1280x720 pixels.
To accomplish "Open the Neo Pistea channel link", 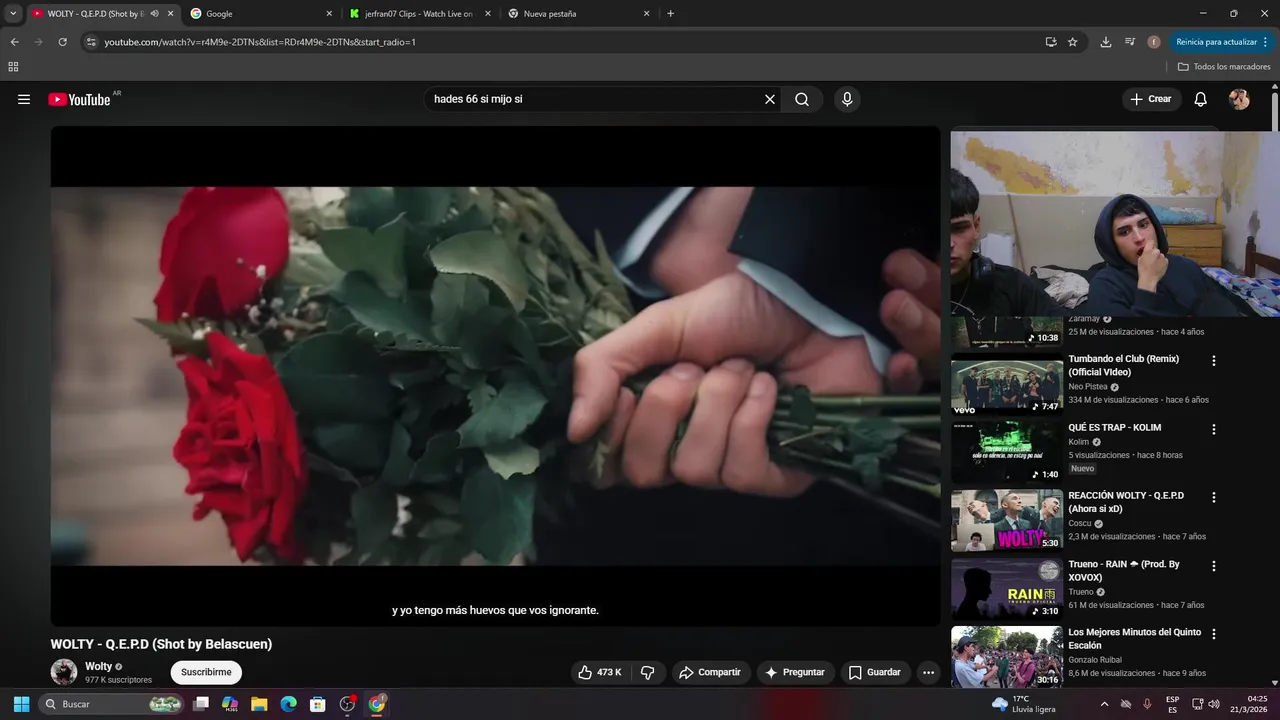I will [1088, 387].
